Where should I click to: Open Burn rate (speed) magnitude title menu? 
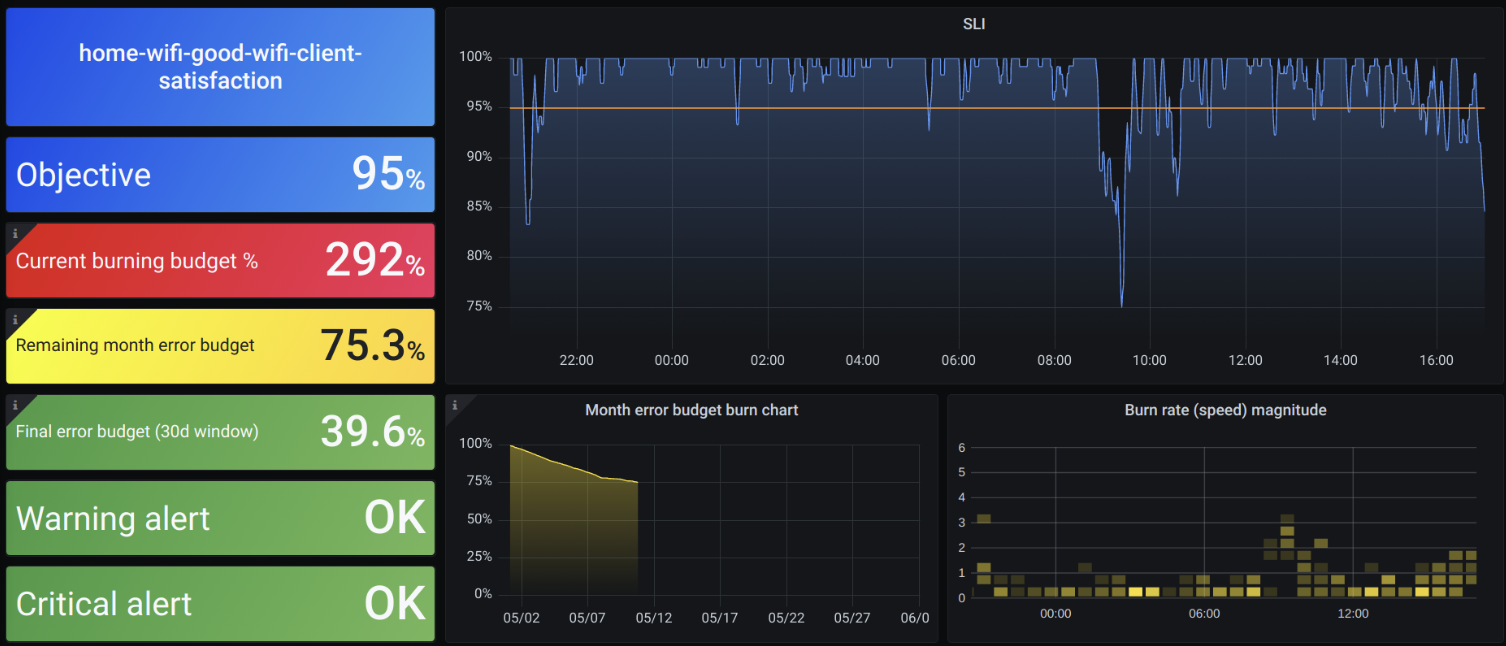(1225, 410)
